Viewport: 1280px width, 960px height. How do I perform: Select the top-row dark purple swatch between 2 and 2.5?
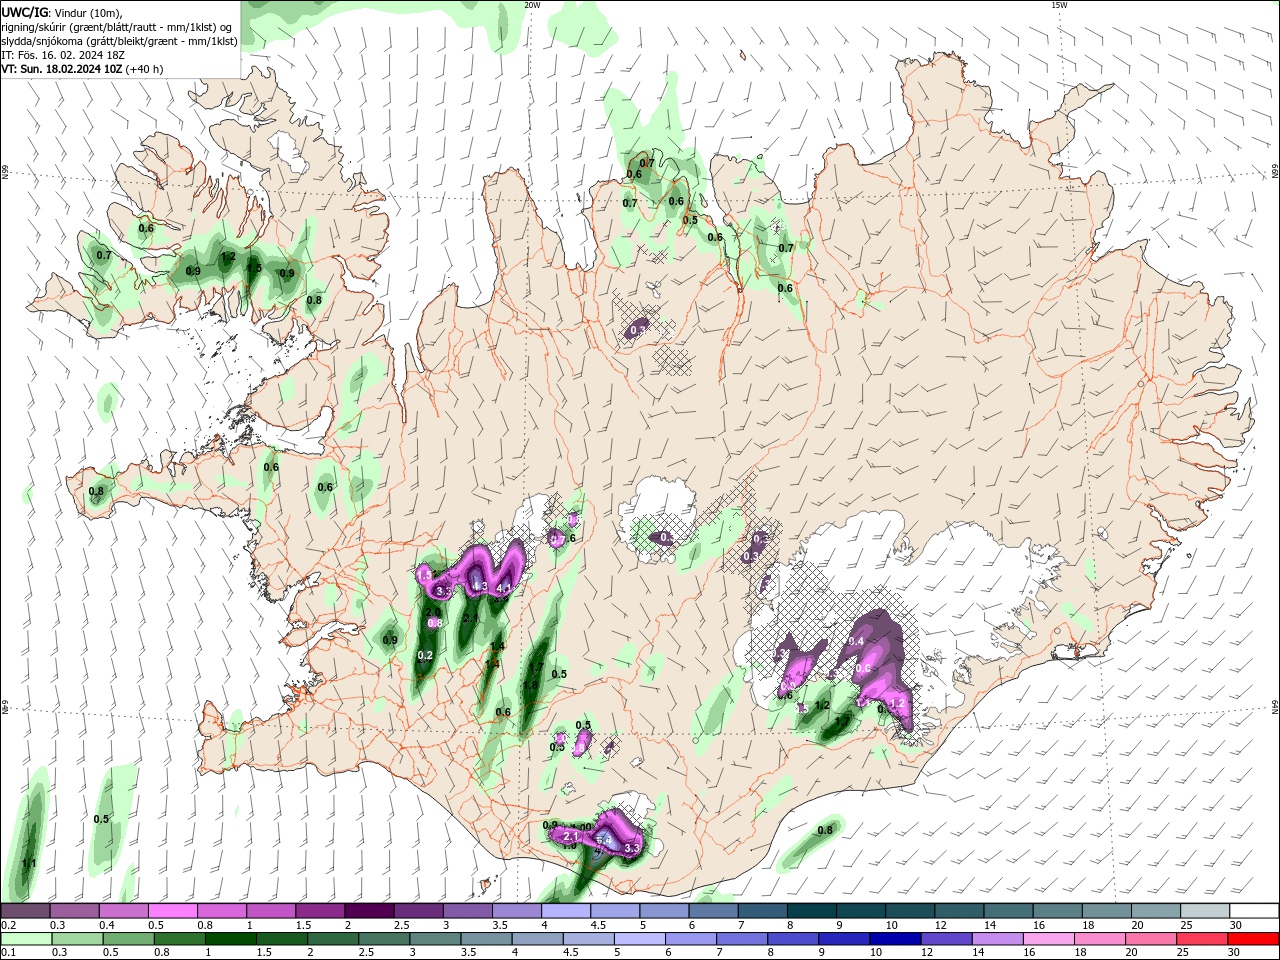pos(369,911)
